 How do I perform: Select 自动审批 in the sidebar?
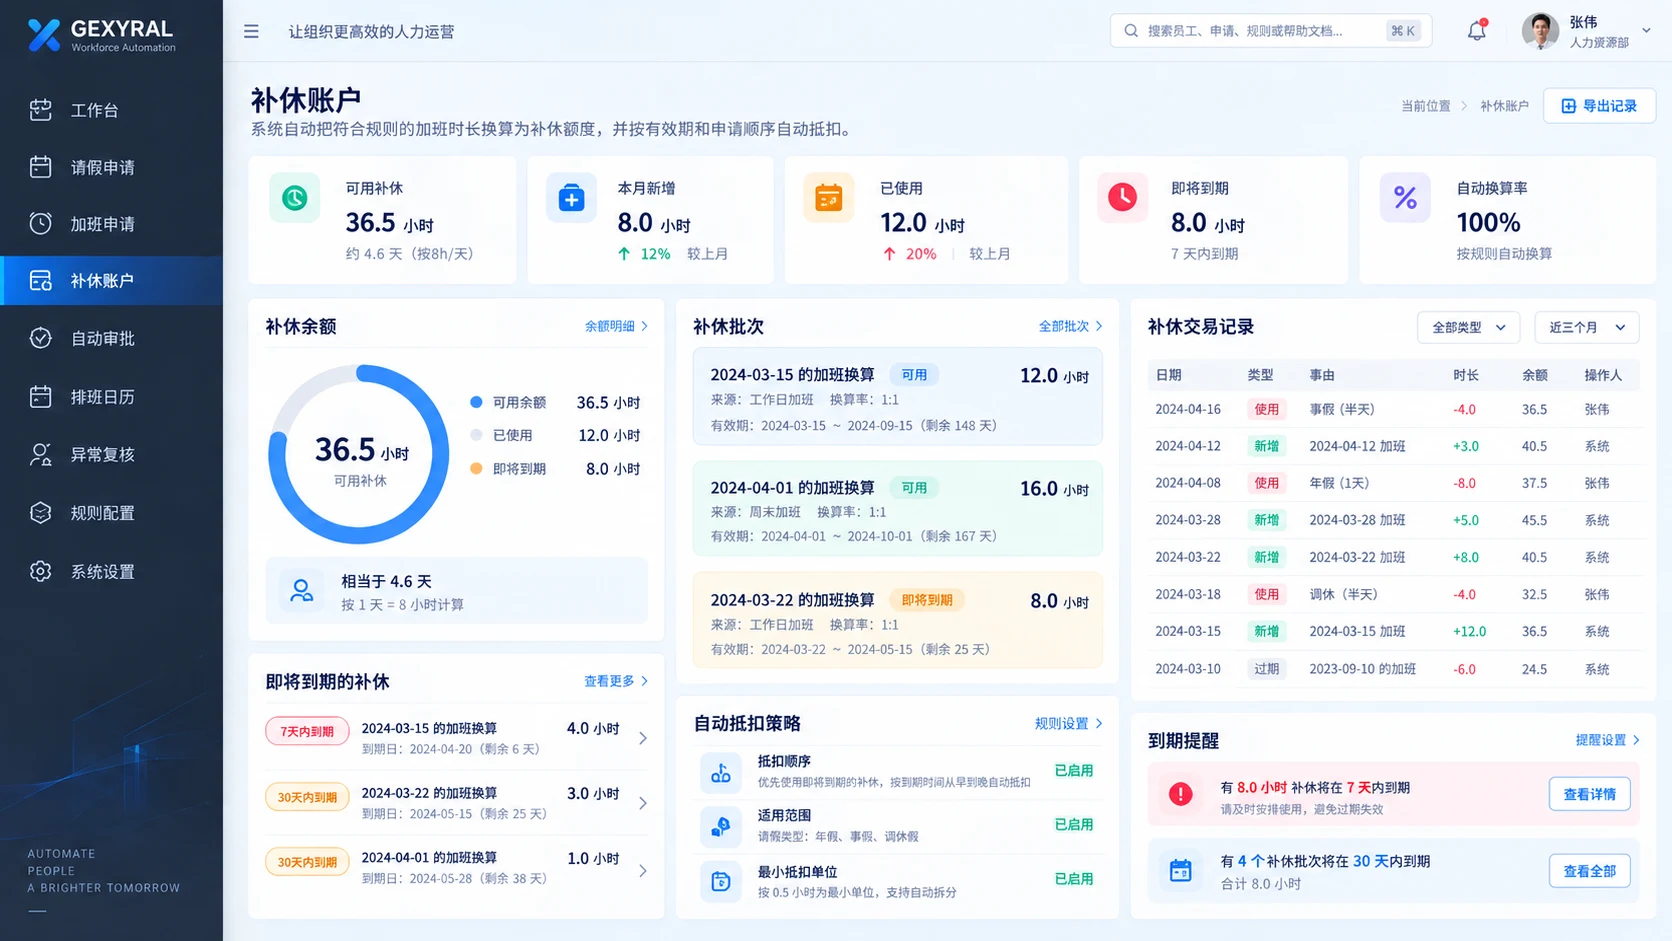111,338
